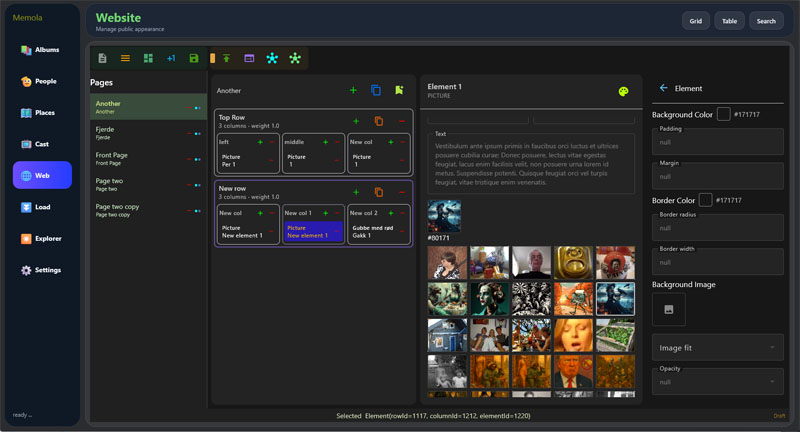Open Settings in the sidebar
Screen dimensions: 800x432
tap(40, 270)
